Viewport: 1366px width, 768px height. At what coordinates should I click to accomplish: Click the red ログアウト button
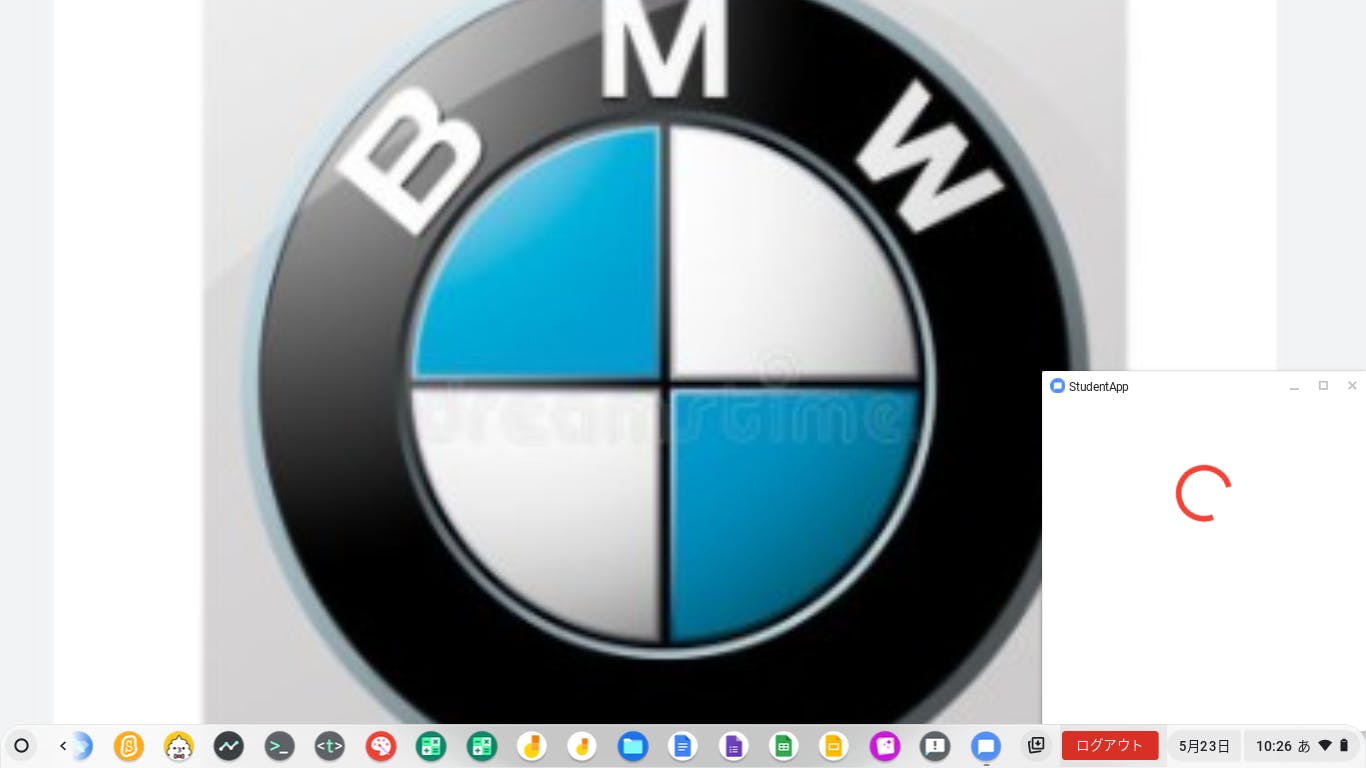click(x=1109, y=746)
